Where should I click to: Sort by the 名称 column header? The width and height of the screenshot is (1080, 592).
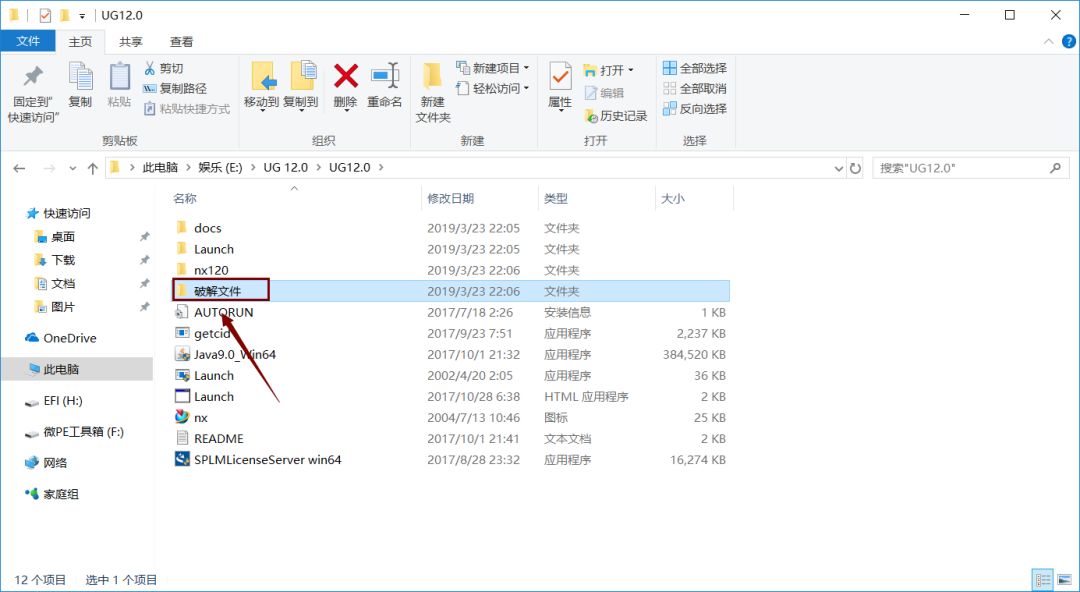[x=185, y=198]
